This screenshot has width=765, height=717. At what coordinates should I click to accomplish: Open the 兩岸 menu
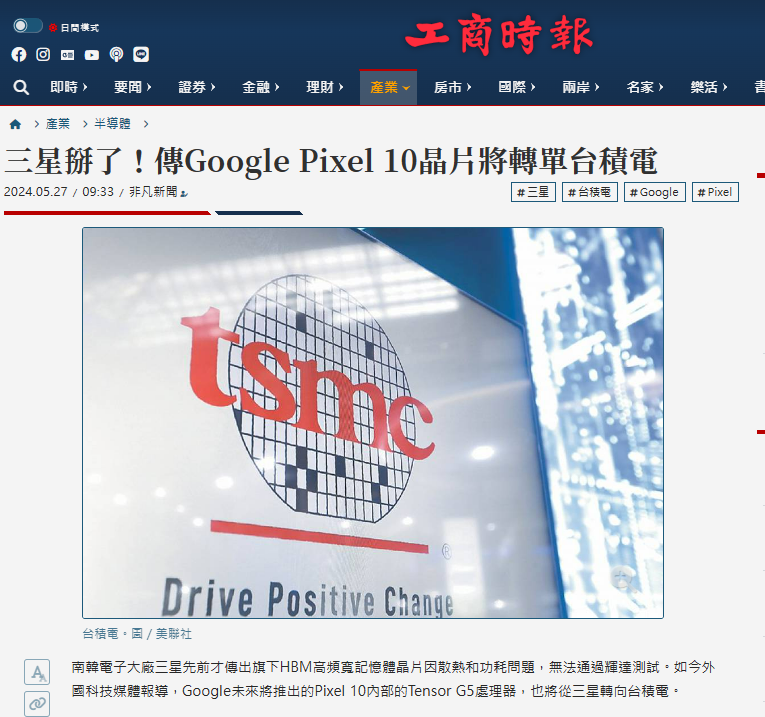tap(581, 87)
